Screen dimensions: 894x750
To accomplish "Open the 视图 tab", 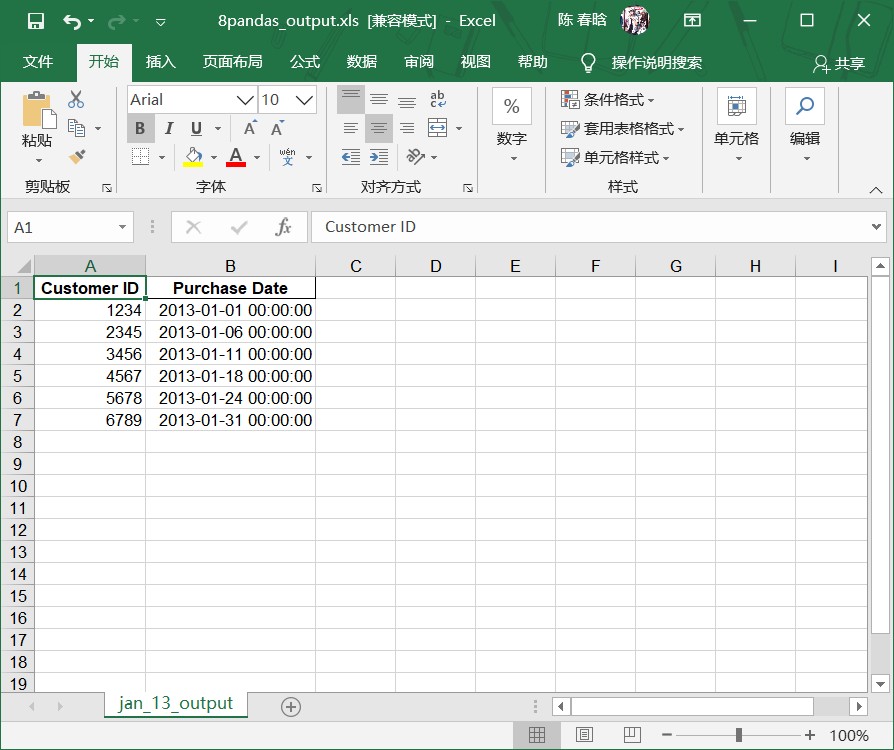I will [476, 62].
